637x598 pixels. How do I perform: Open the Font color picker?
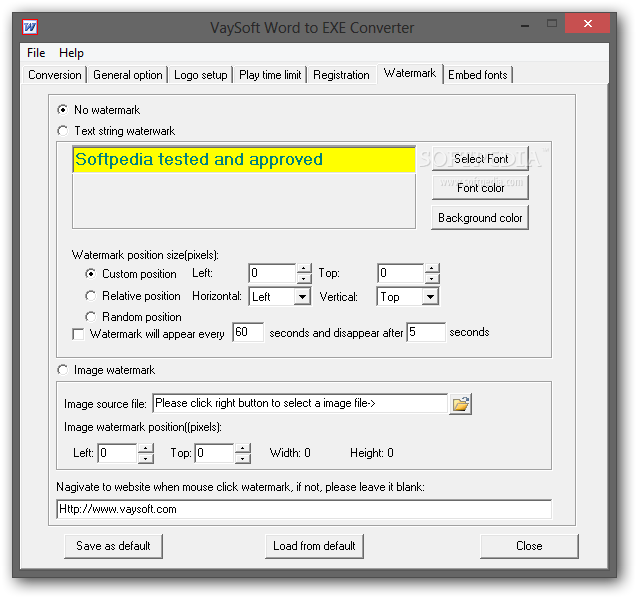480,188
